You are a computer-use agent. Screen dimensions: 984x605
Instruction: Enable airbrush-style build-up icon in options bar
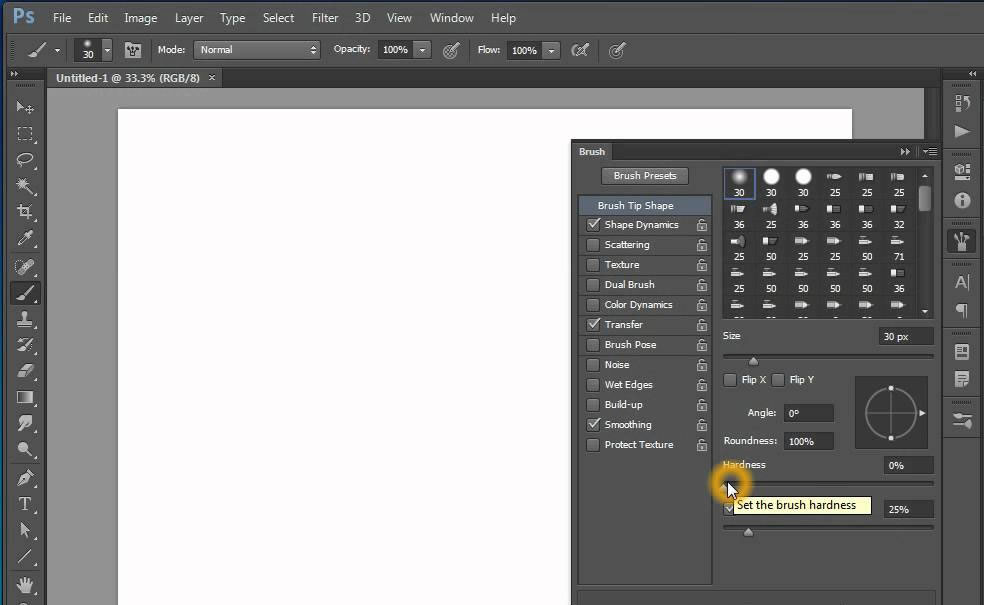579,50
